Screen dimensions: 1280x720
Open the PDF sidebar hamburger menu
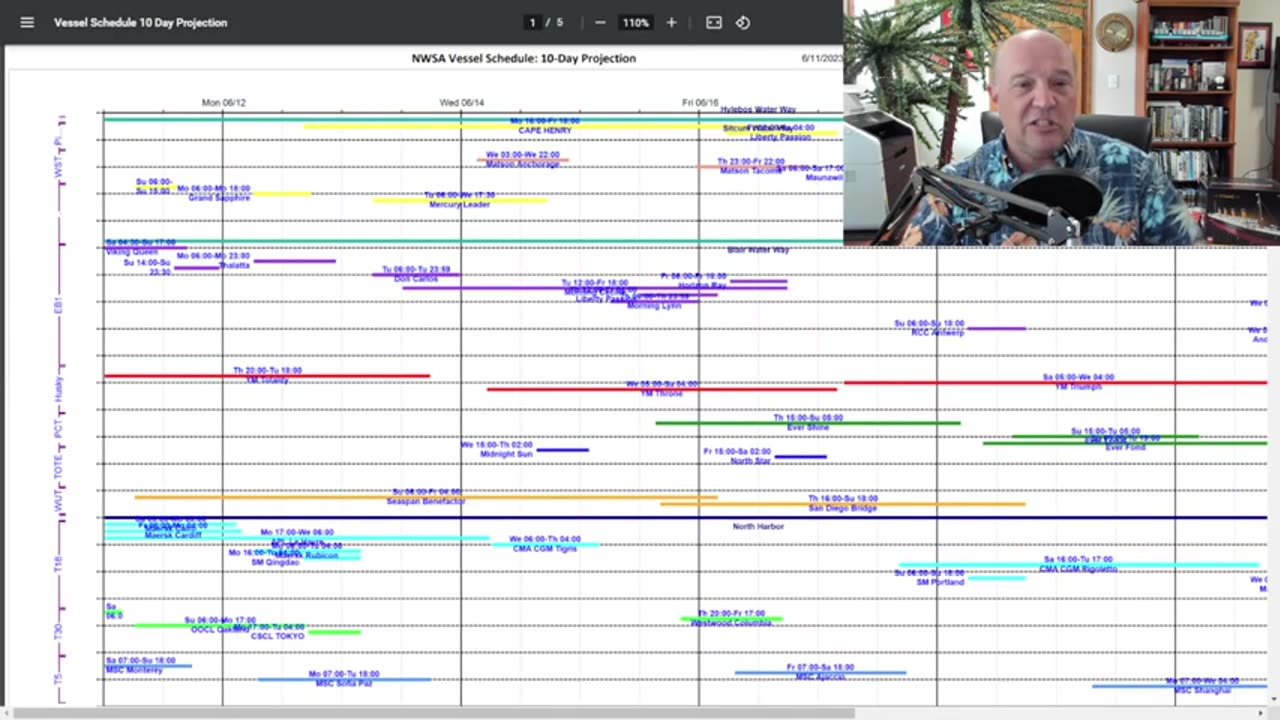click(x=27, y=22)
